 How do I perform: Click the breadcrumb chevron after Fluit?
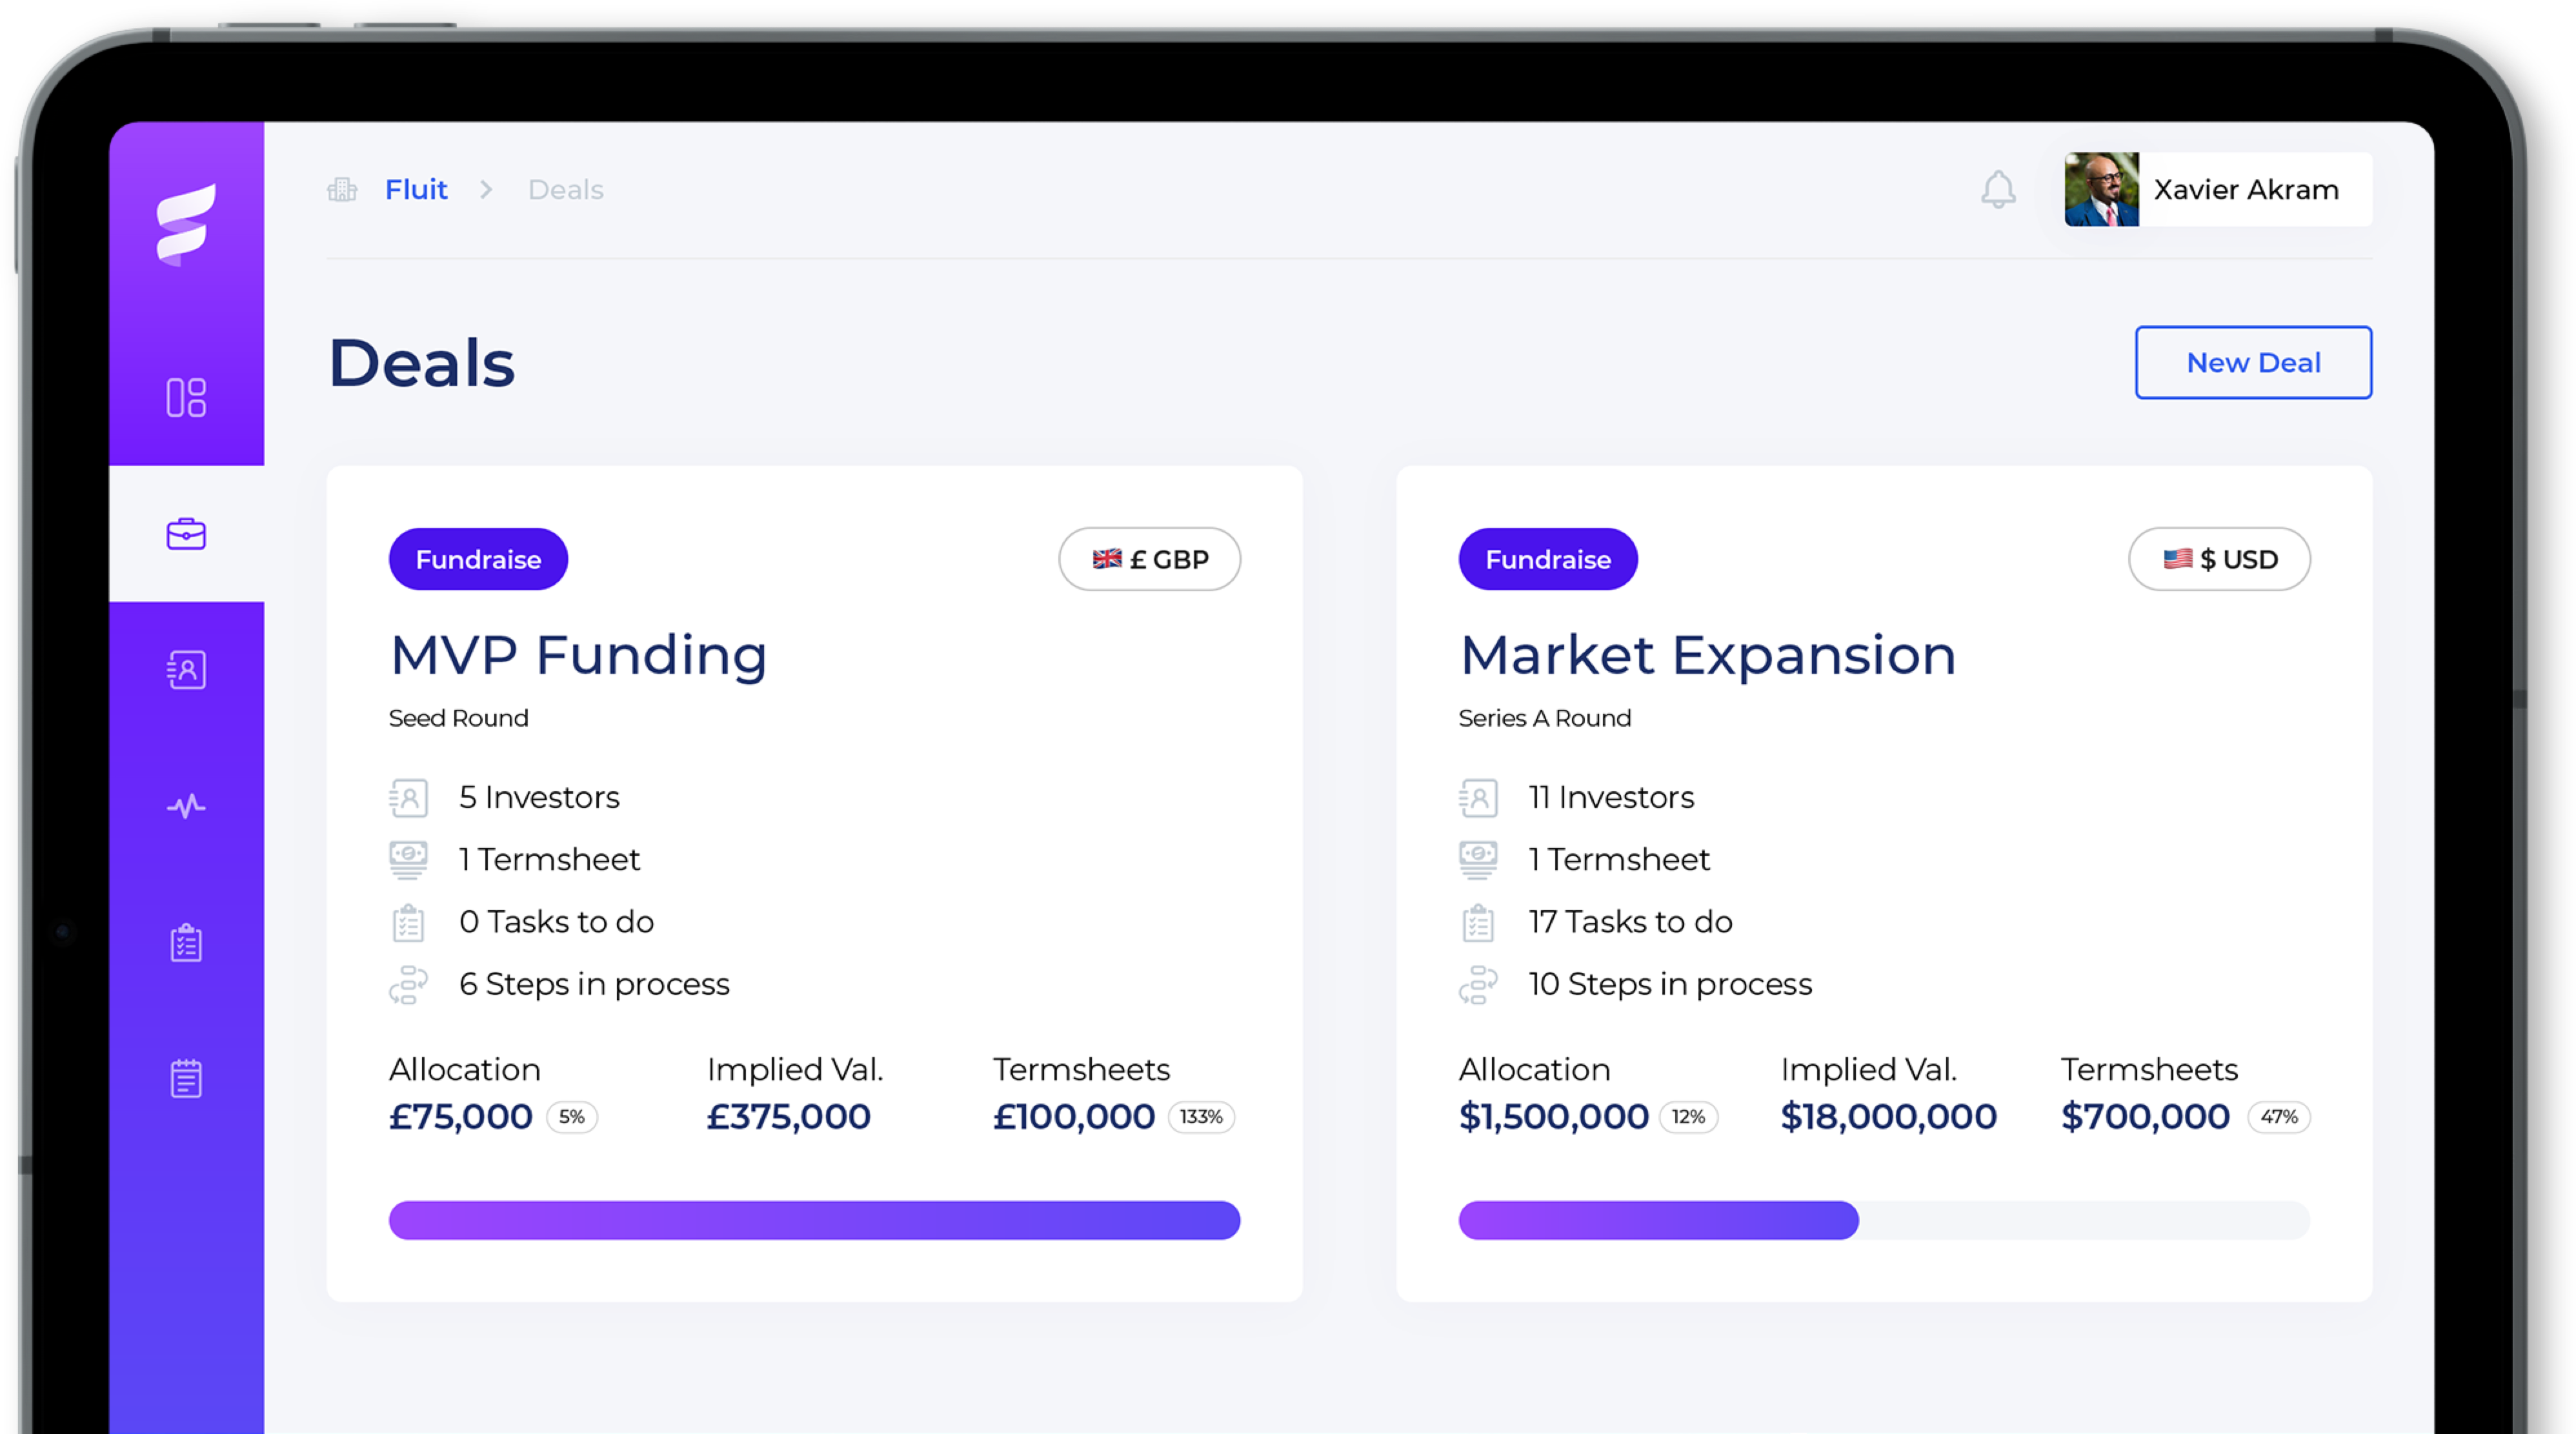click(486, 189)
